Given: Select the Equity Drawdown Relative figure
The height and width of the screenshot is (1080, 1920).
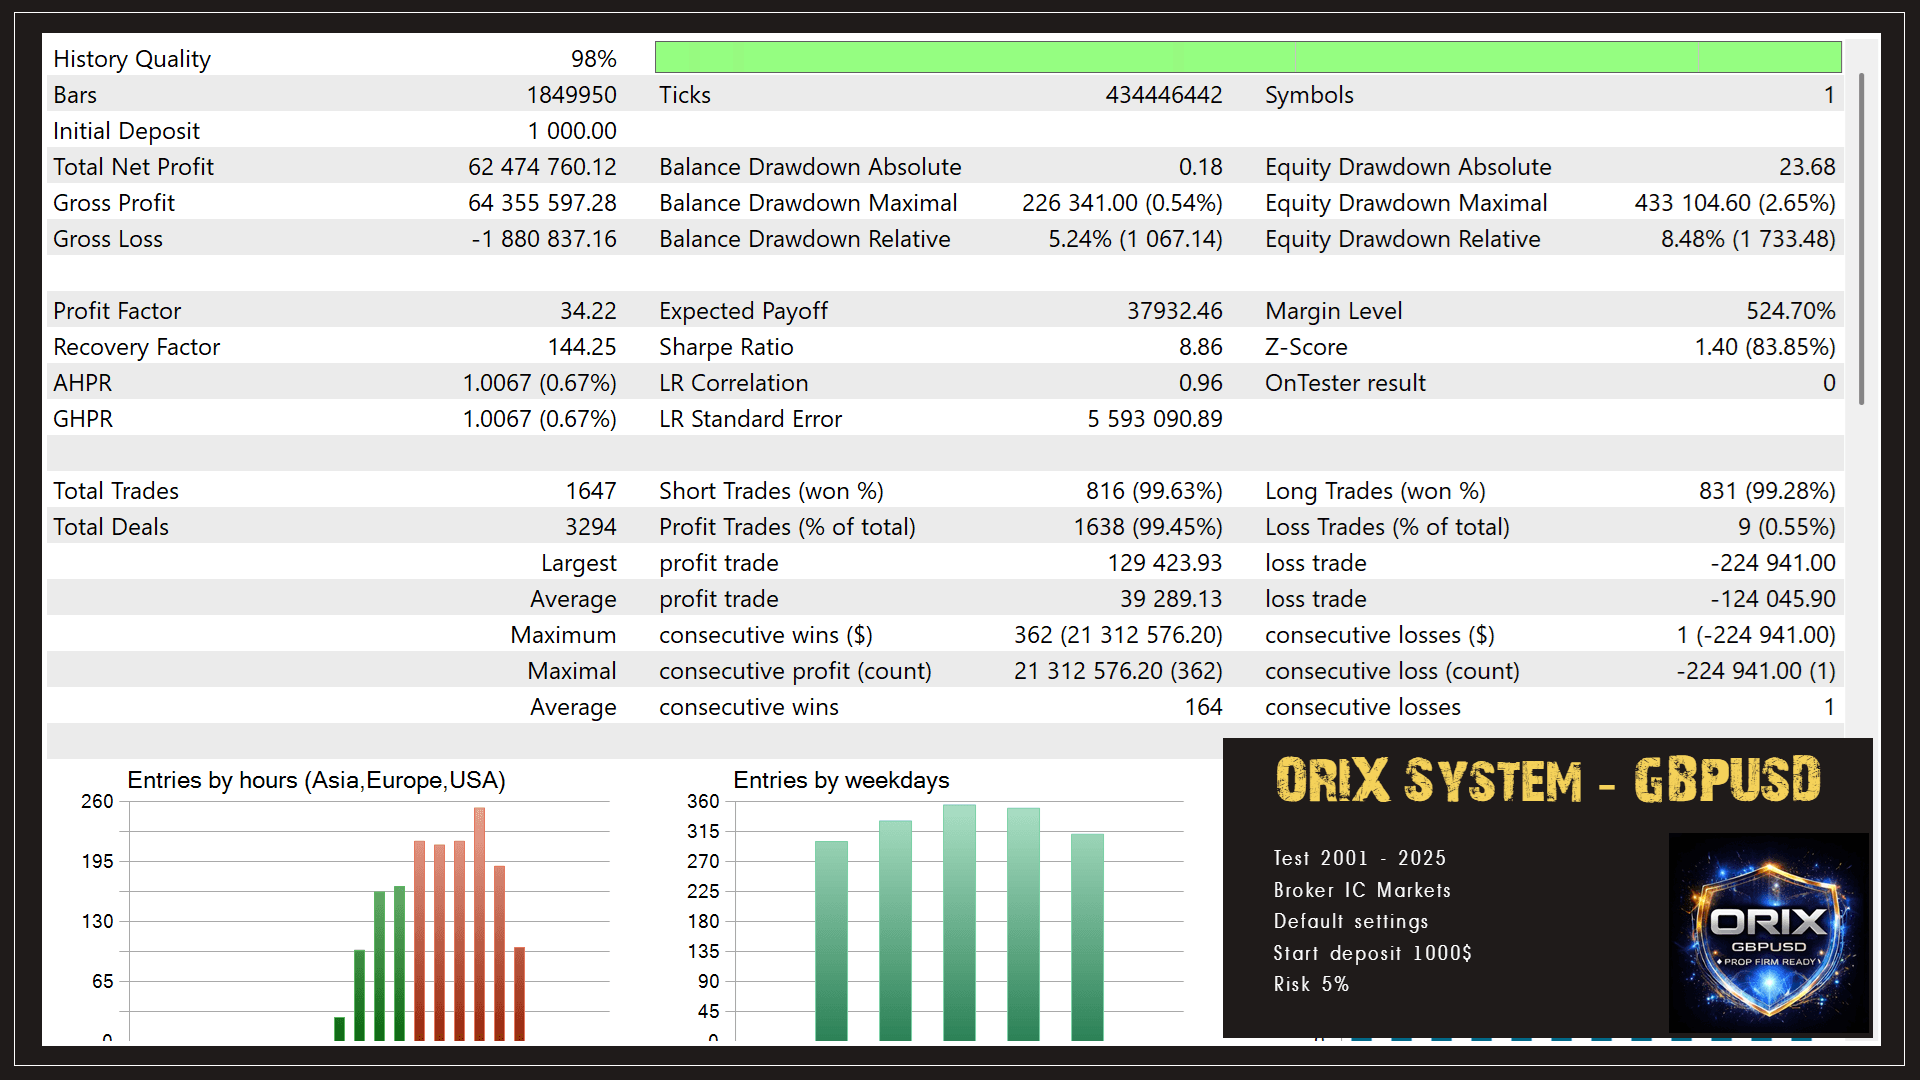Looking at the screenshot, I should tap(1748, 239).
